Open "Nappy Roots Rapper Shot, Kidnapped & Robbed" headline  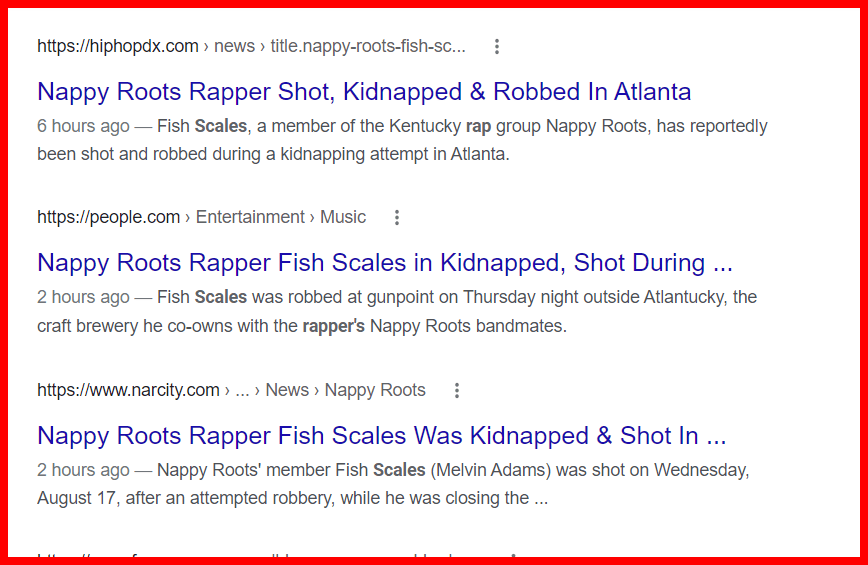coord(364,92)
